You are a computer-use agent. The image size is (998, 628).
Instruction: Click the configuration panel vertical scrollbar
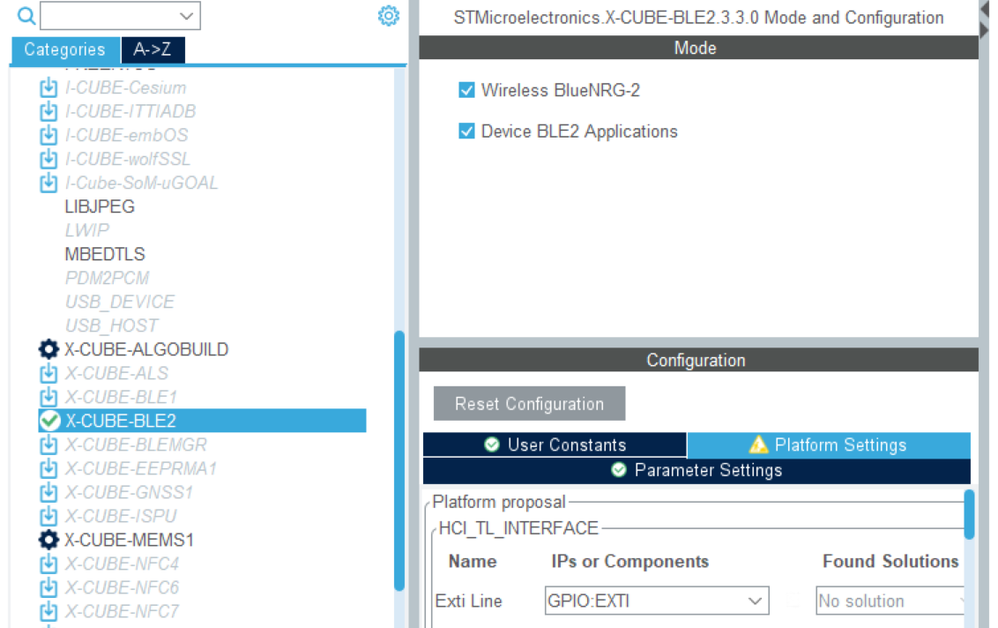coord(969,515)
